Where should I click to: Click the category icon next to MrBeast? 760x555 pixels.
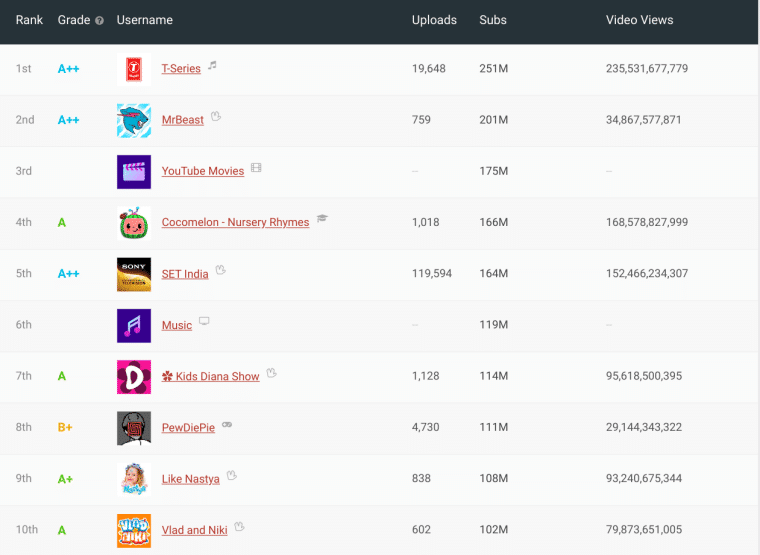216,116
